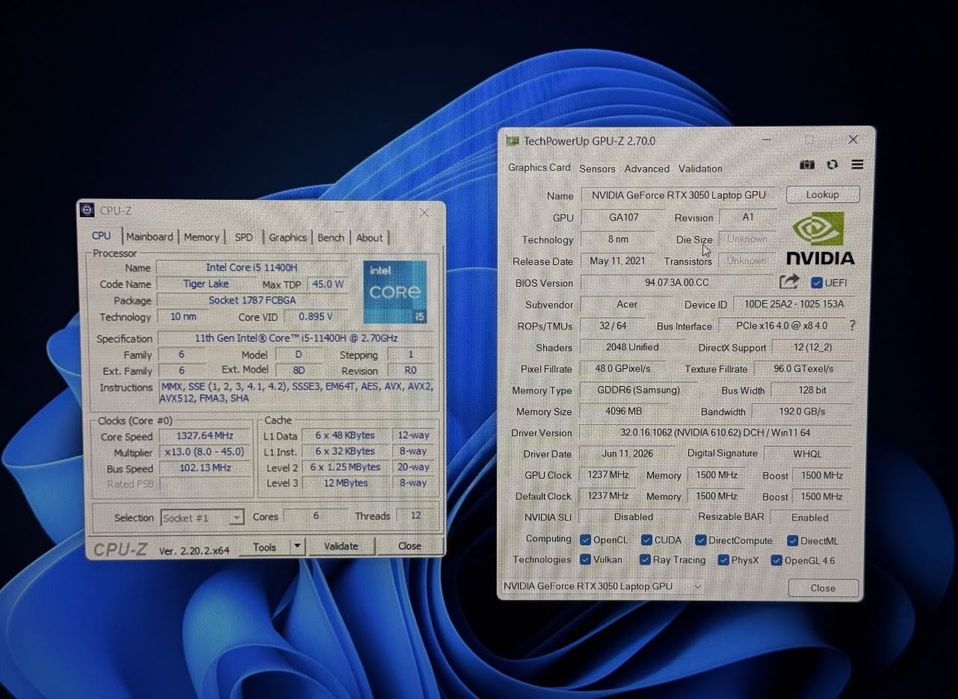Viewport: 958px width, 699px height.
Task: Click the BIOS share export icon
Action: [789, 281]
